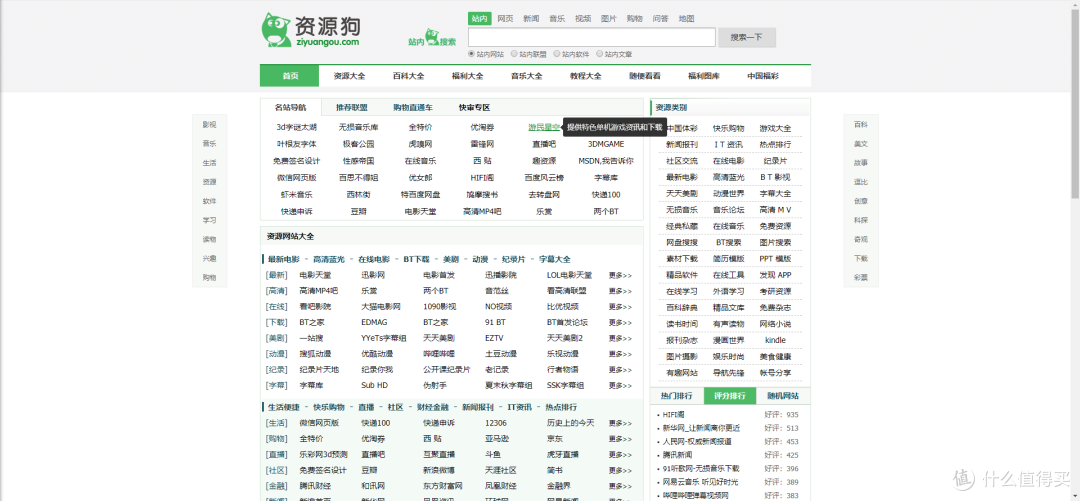1080x501 pixels.
Task: Select the 站内联盟 radio button
Action: click(x=514, y=53)
